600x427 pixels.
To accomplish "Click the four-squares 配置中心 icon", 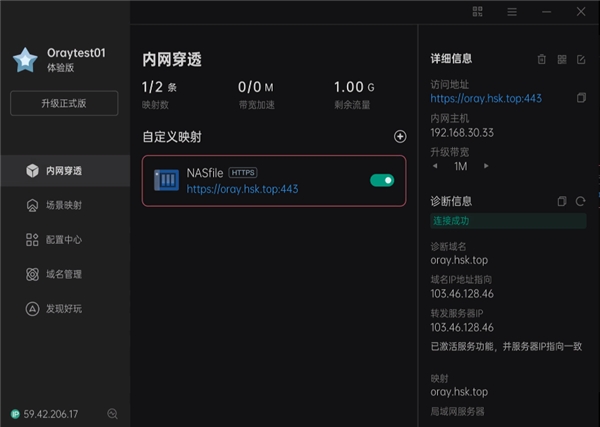I will tap(32, 240).
